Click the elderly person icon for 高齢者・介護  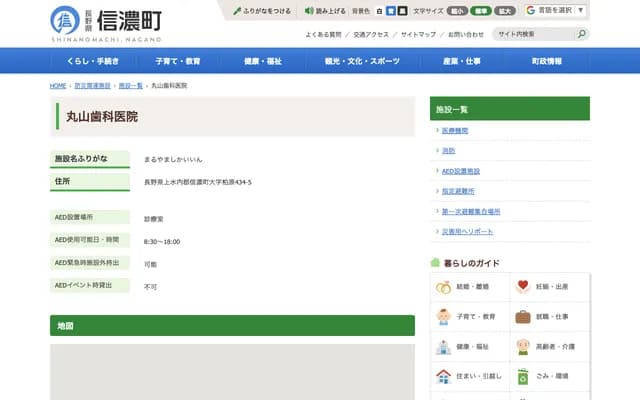tap(522, 347)
